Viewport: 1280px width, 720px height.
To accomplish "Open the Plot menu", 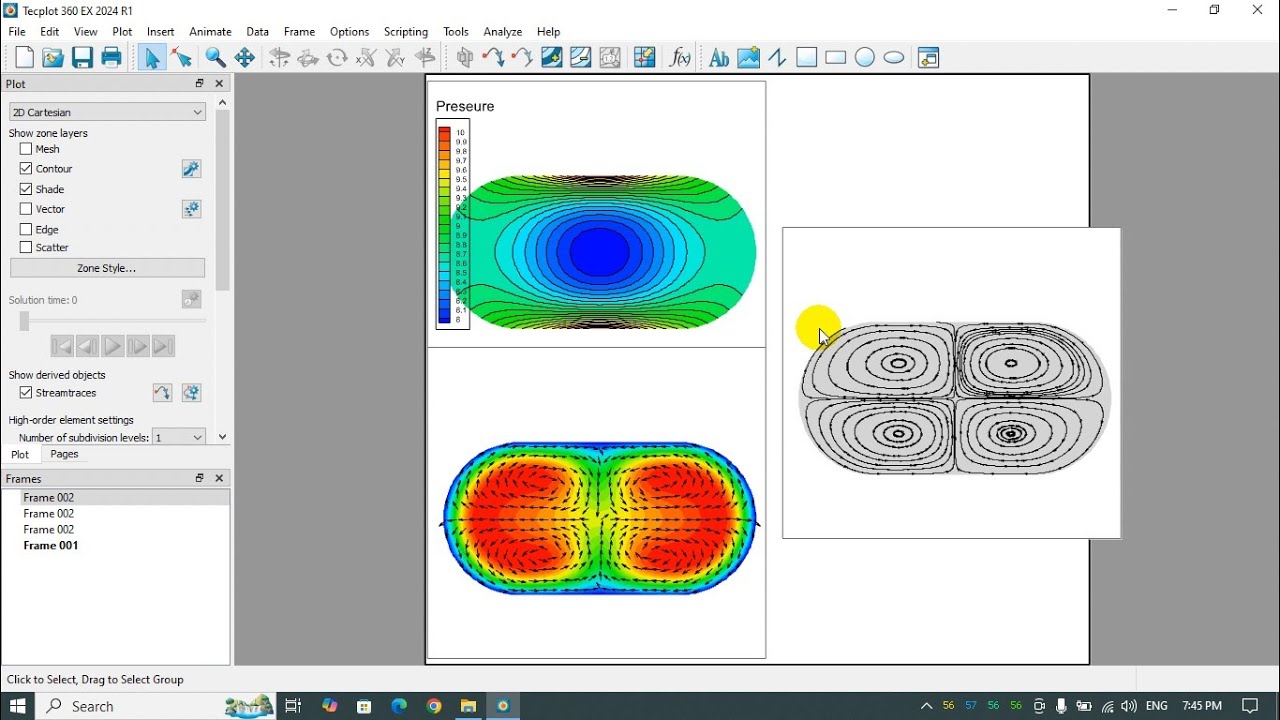I will pyautogui.click(x=122, y=32).
